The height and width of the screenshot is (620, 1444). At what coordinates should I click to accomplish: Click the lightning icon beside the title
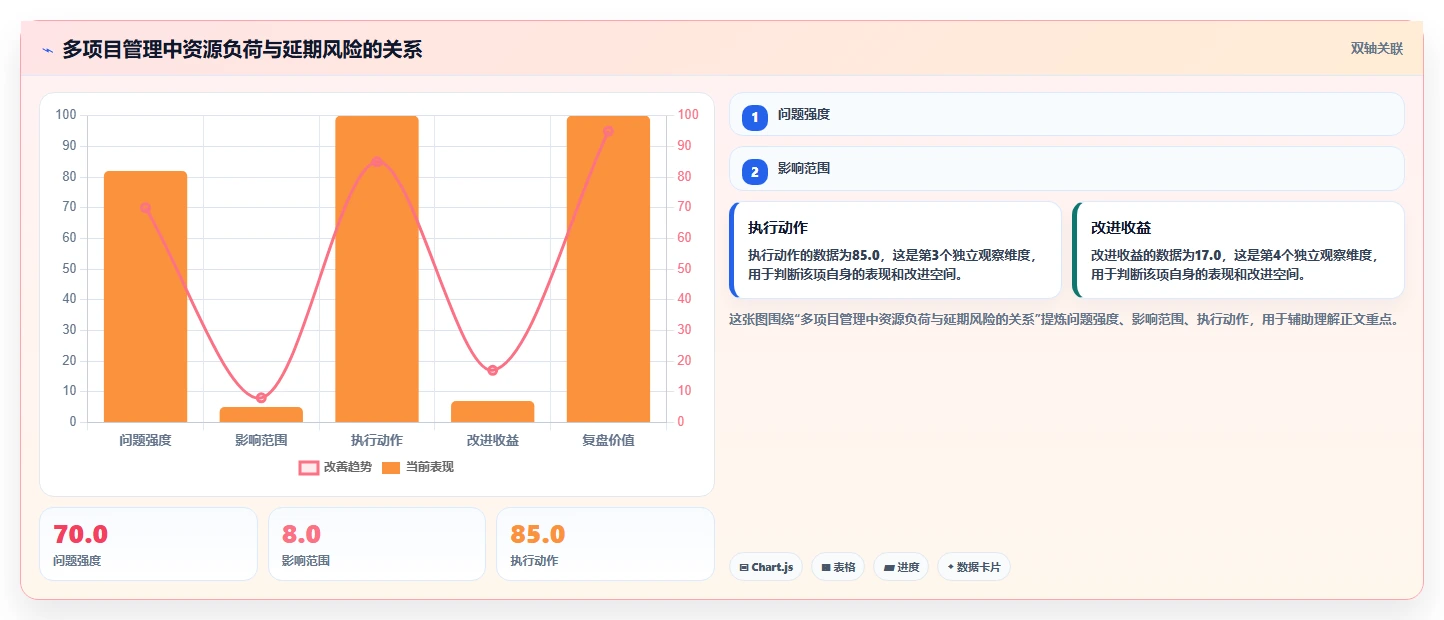pyautogui.click(x=47, y=50)
